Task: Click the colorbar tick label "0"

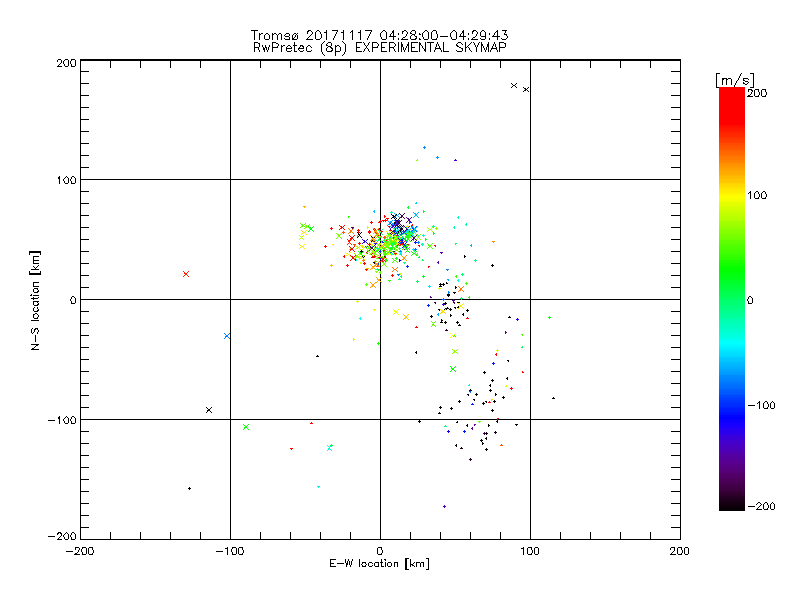Action: [750, 300]
